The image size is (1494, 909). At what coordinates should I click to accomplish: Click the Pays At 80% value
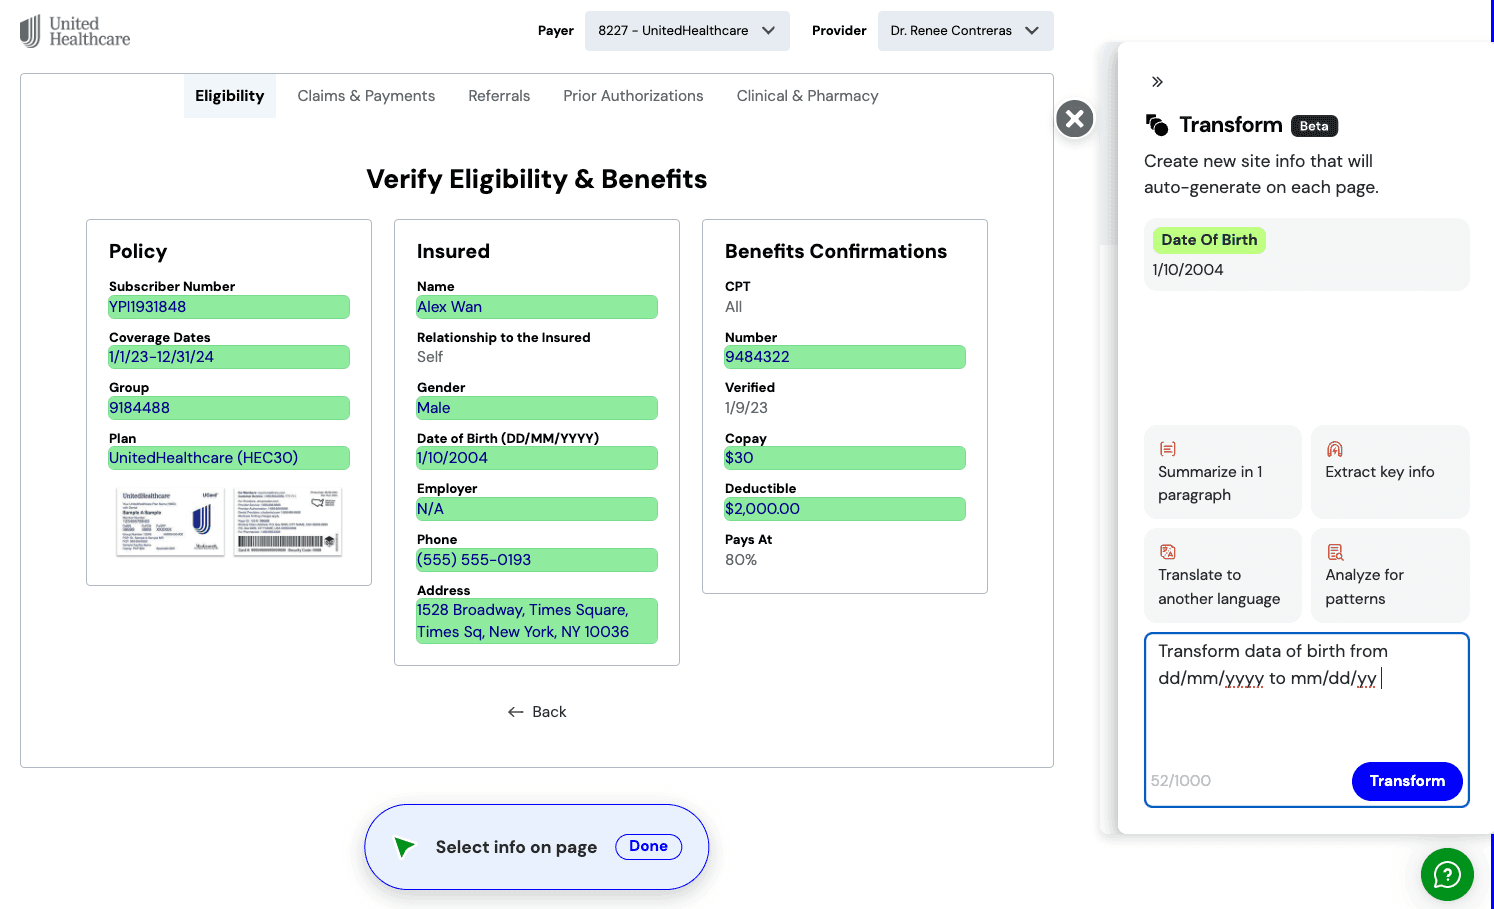tap(741, 560)
